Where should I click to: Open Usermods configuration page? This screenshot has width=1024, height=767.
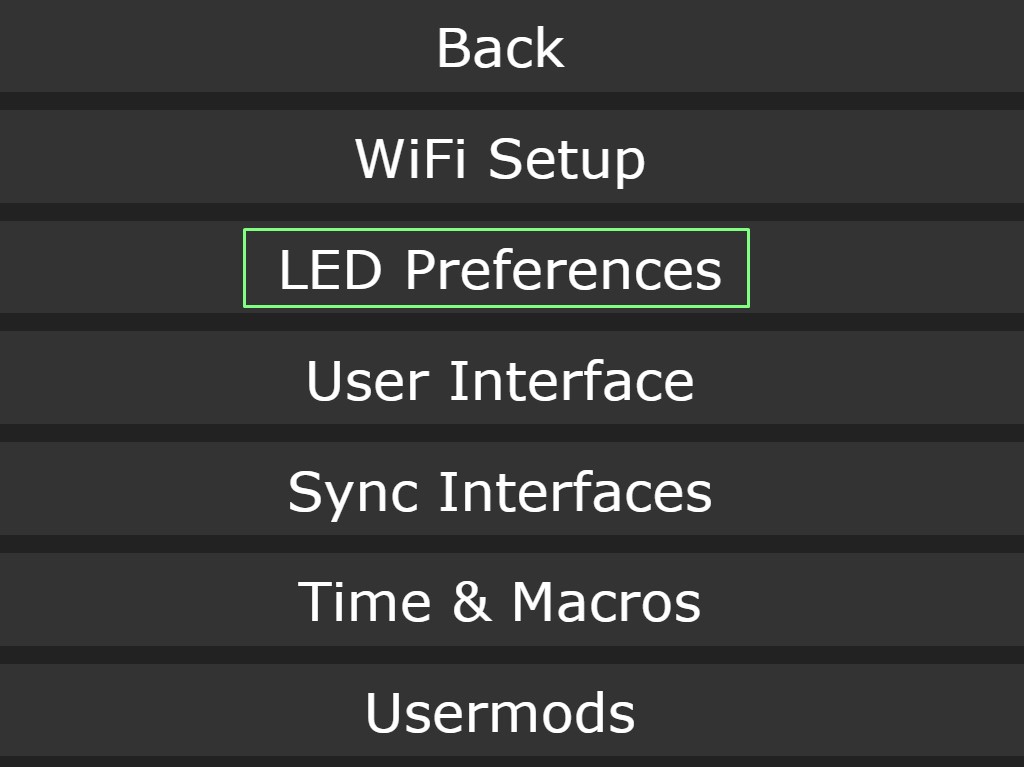tap(500, 712)
